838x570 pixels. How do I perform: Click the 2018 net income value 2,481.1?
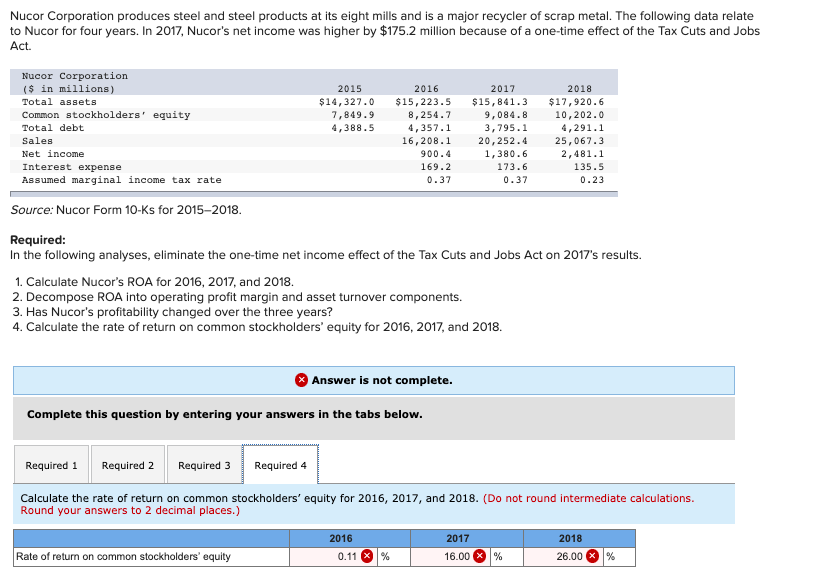tap(583, 154)
